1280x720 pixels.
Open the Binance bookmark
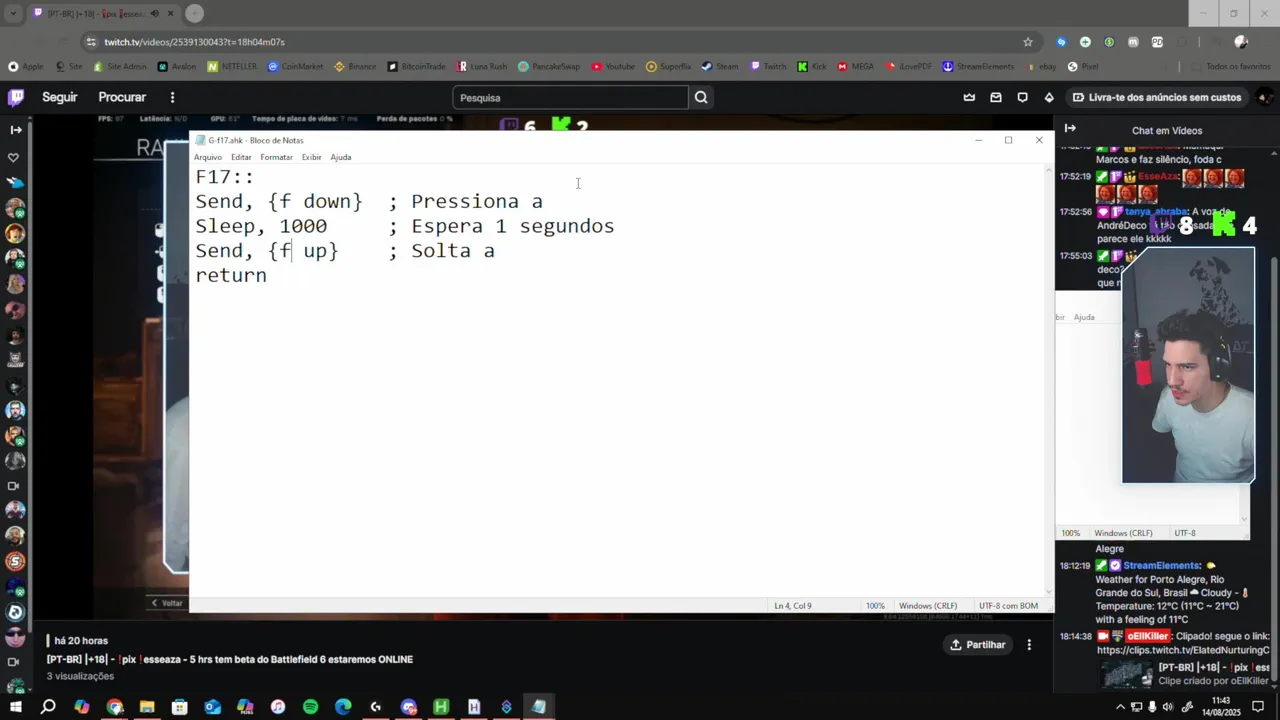355,67
